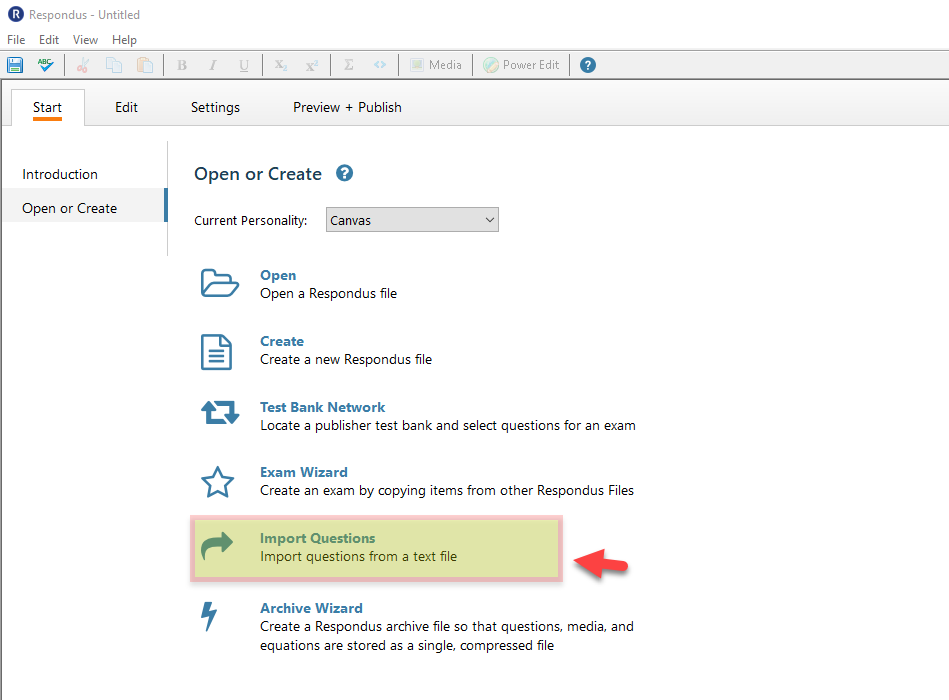Click the Exam Wizard star icon

217,482
